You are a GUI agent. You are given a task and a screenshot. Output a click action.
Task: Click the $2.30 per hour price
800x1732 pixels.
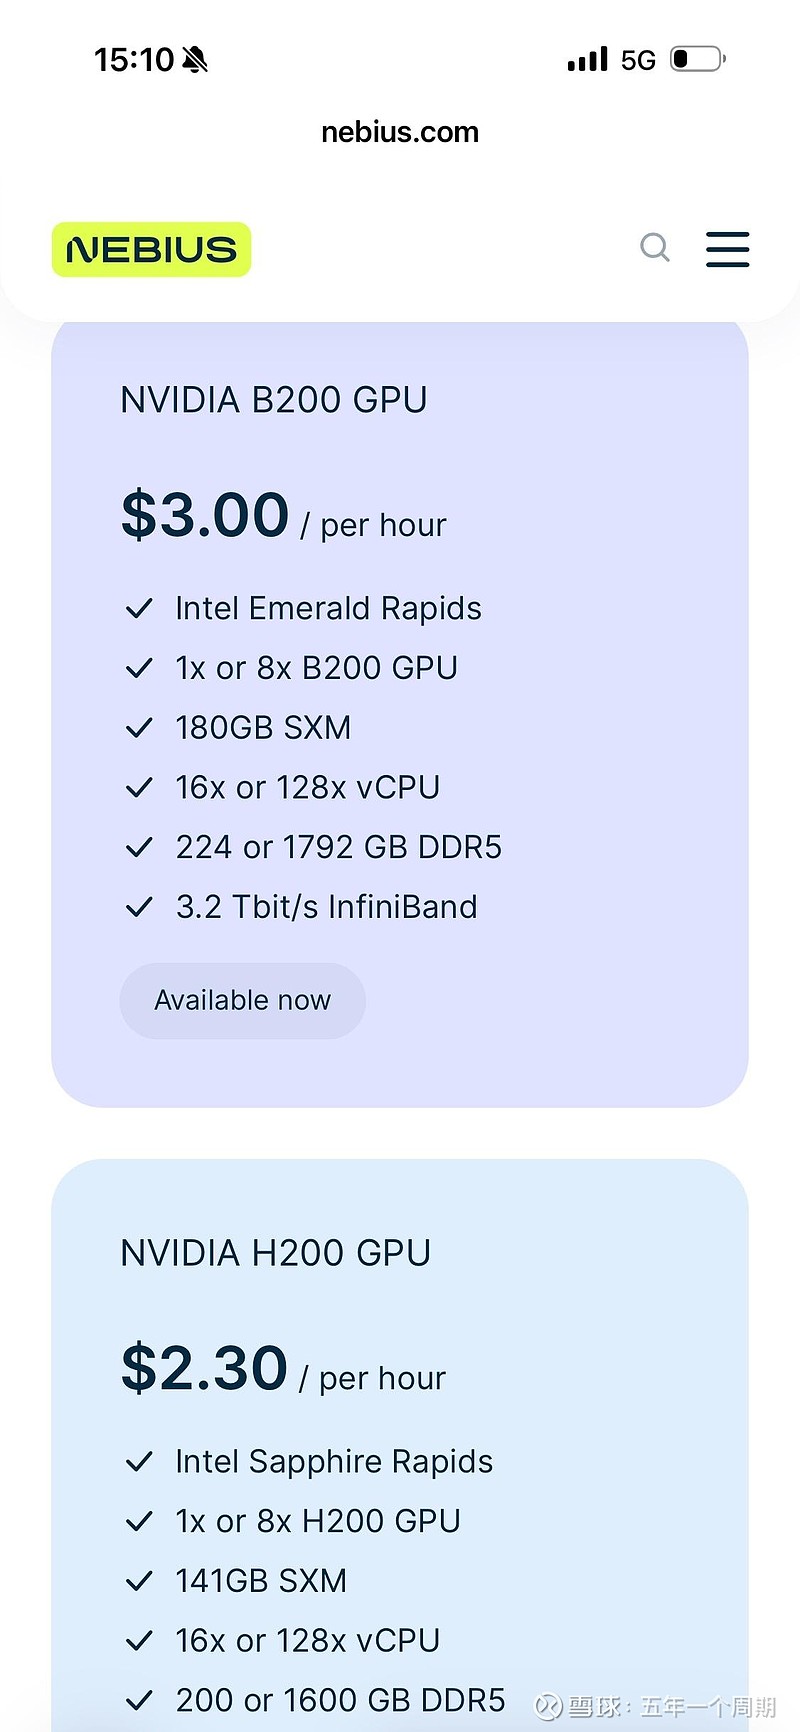(283, 1370)
